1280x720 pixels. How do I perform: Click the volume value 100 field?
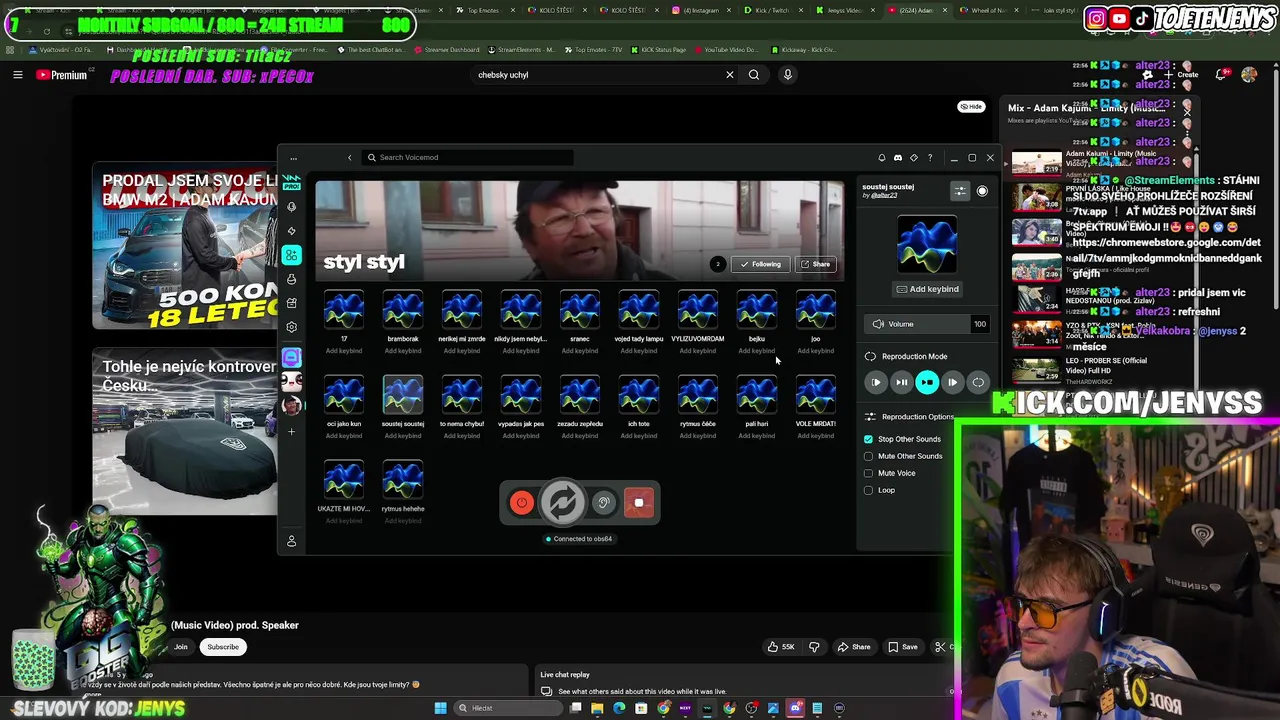click(979, 324)
